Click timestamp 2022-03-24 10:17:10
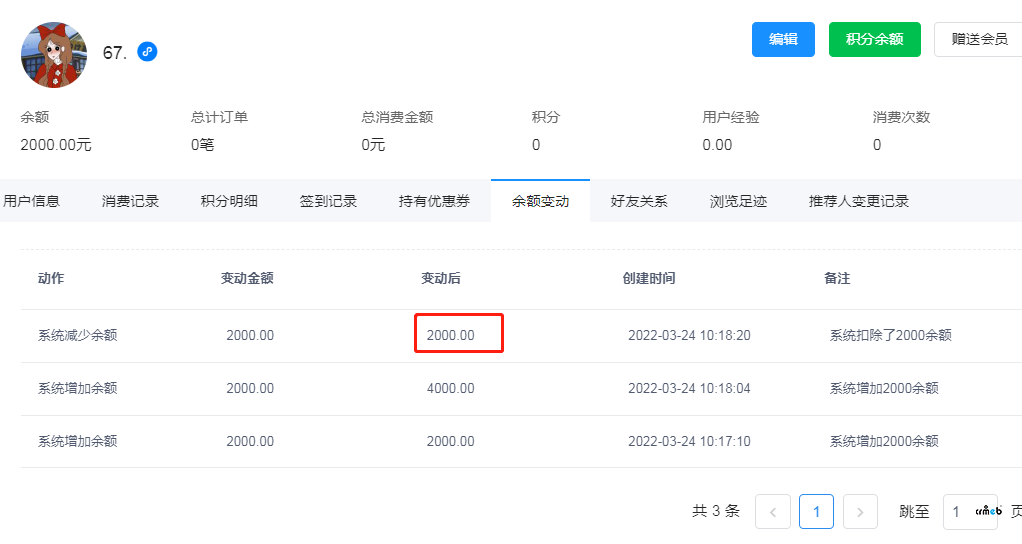The height and width of the screenshot is (544, 1022). click(x=689, y=441)
